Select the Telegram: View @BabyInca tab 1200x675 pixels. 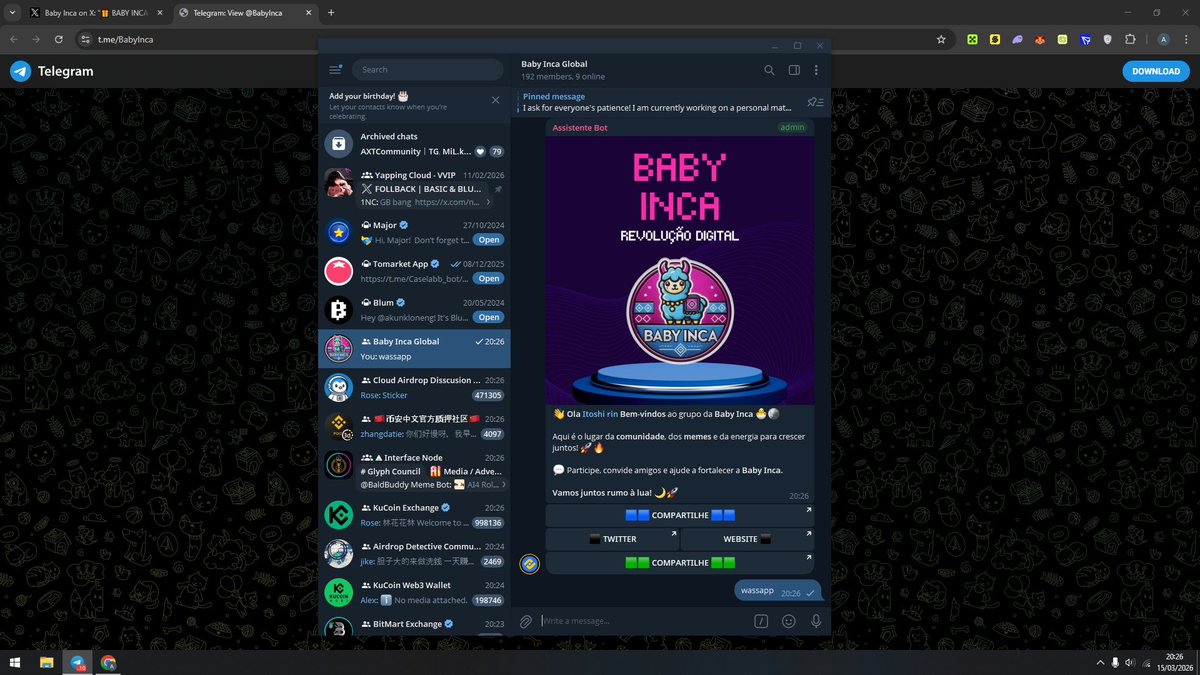tap(245, 12)
